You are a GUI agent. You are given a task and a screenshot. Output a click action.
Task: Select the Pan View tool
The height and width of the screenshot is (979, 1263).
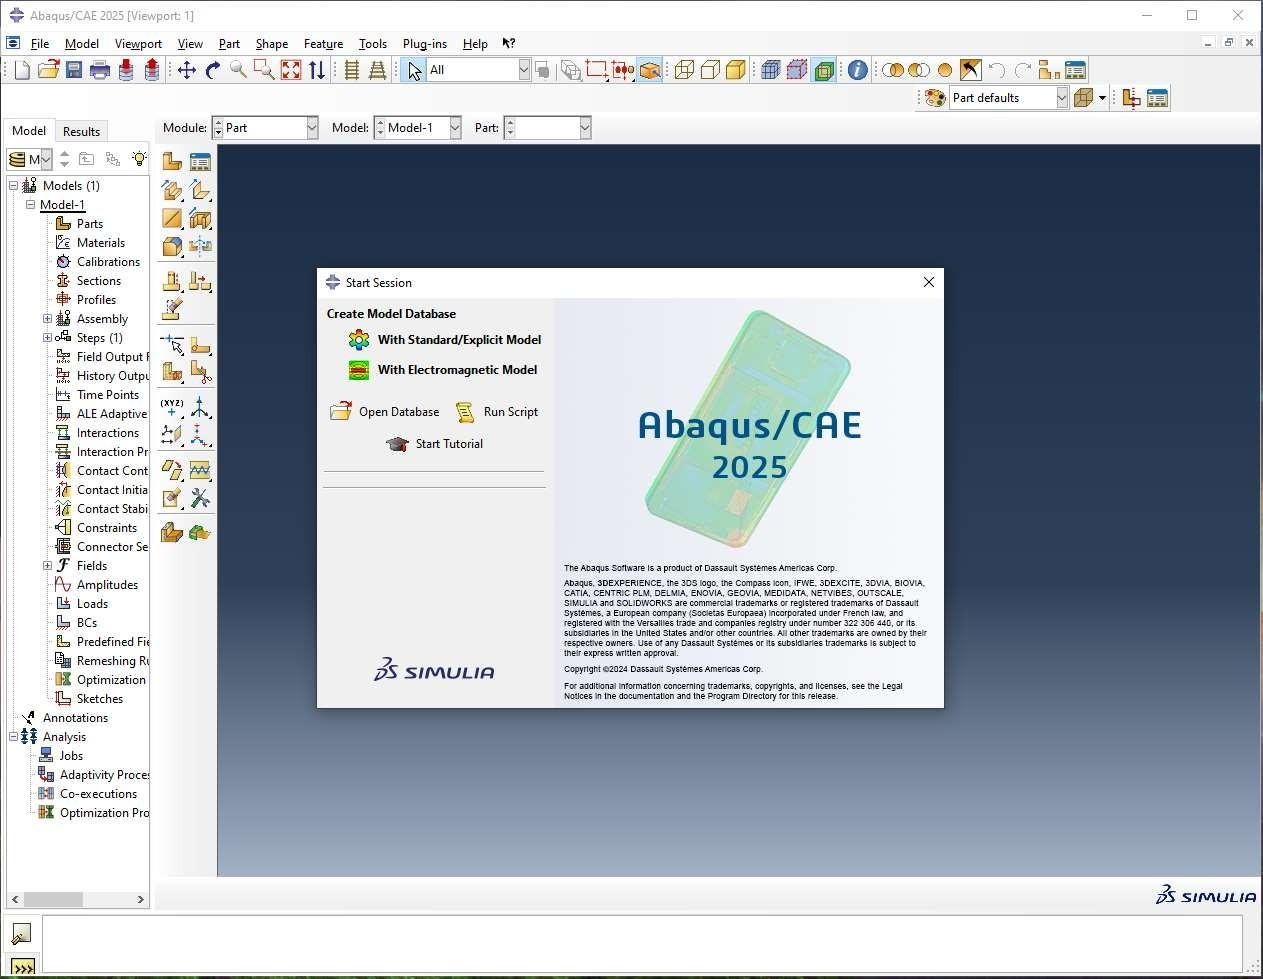click(x=186, y=70)
